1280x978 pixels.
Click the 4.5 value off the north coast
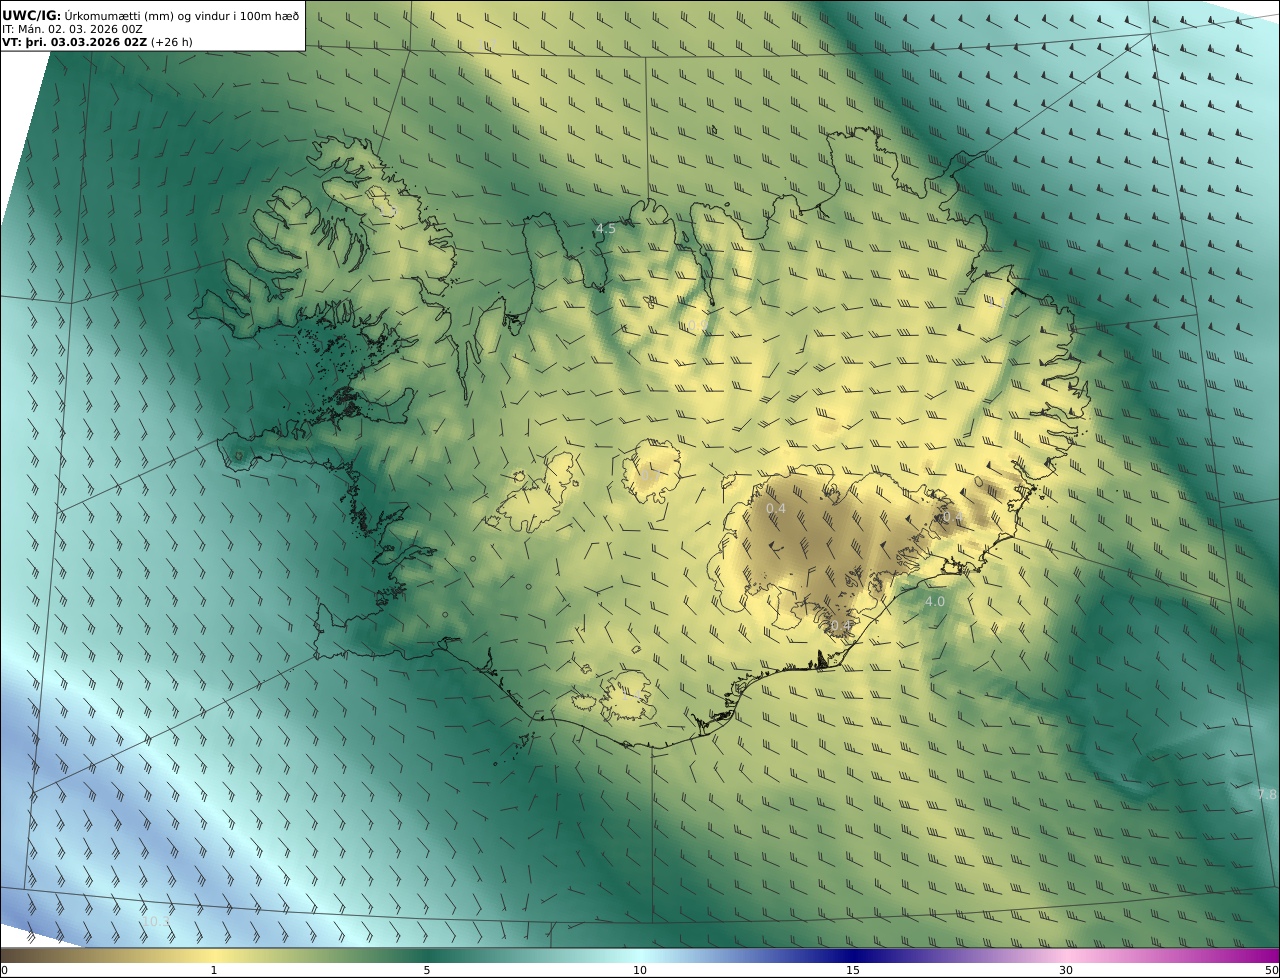tap(606, 229)
